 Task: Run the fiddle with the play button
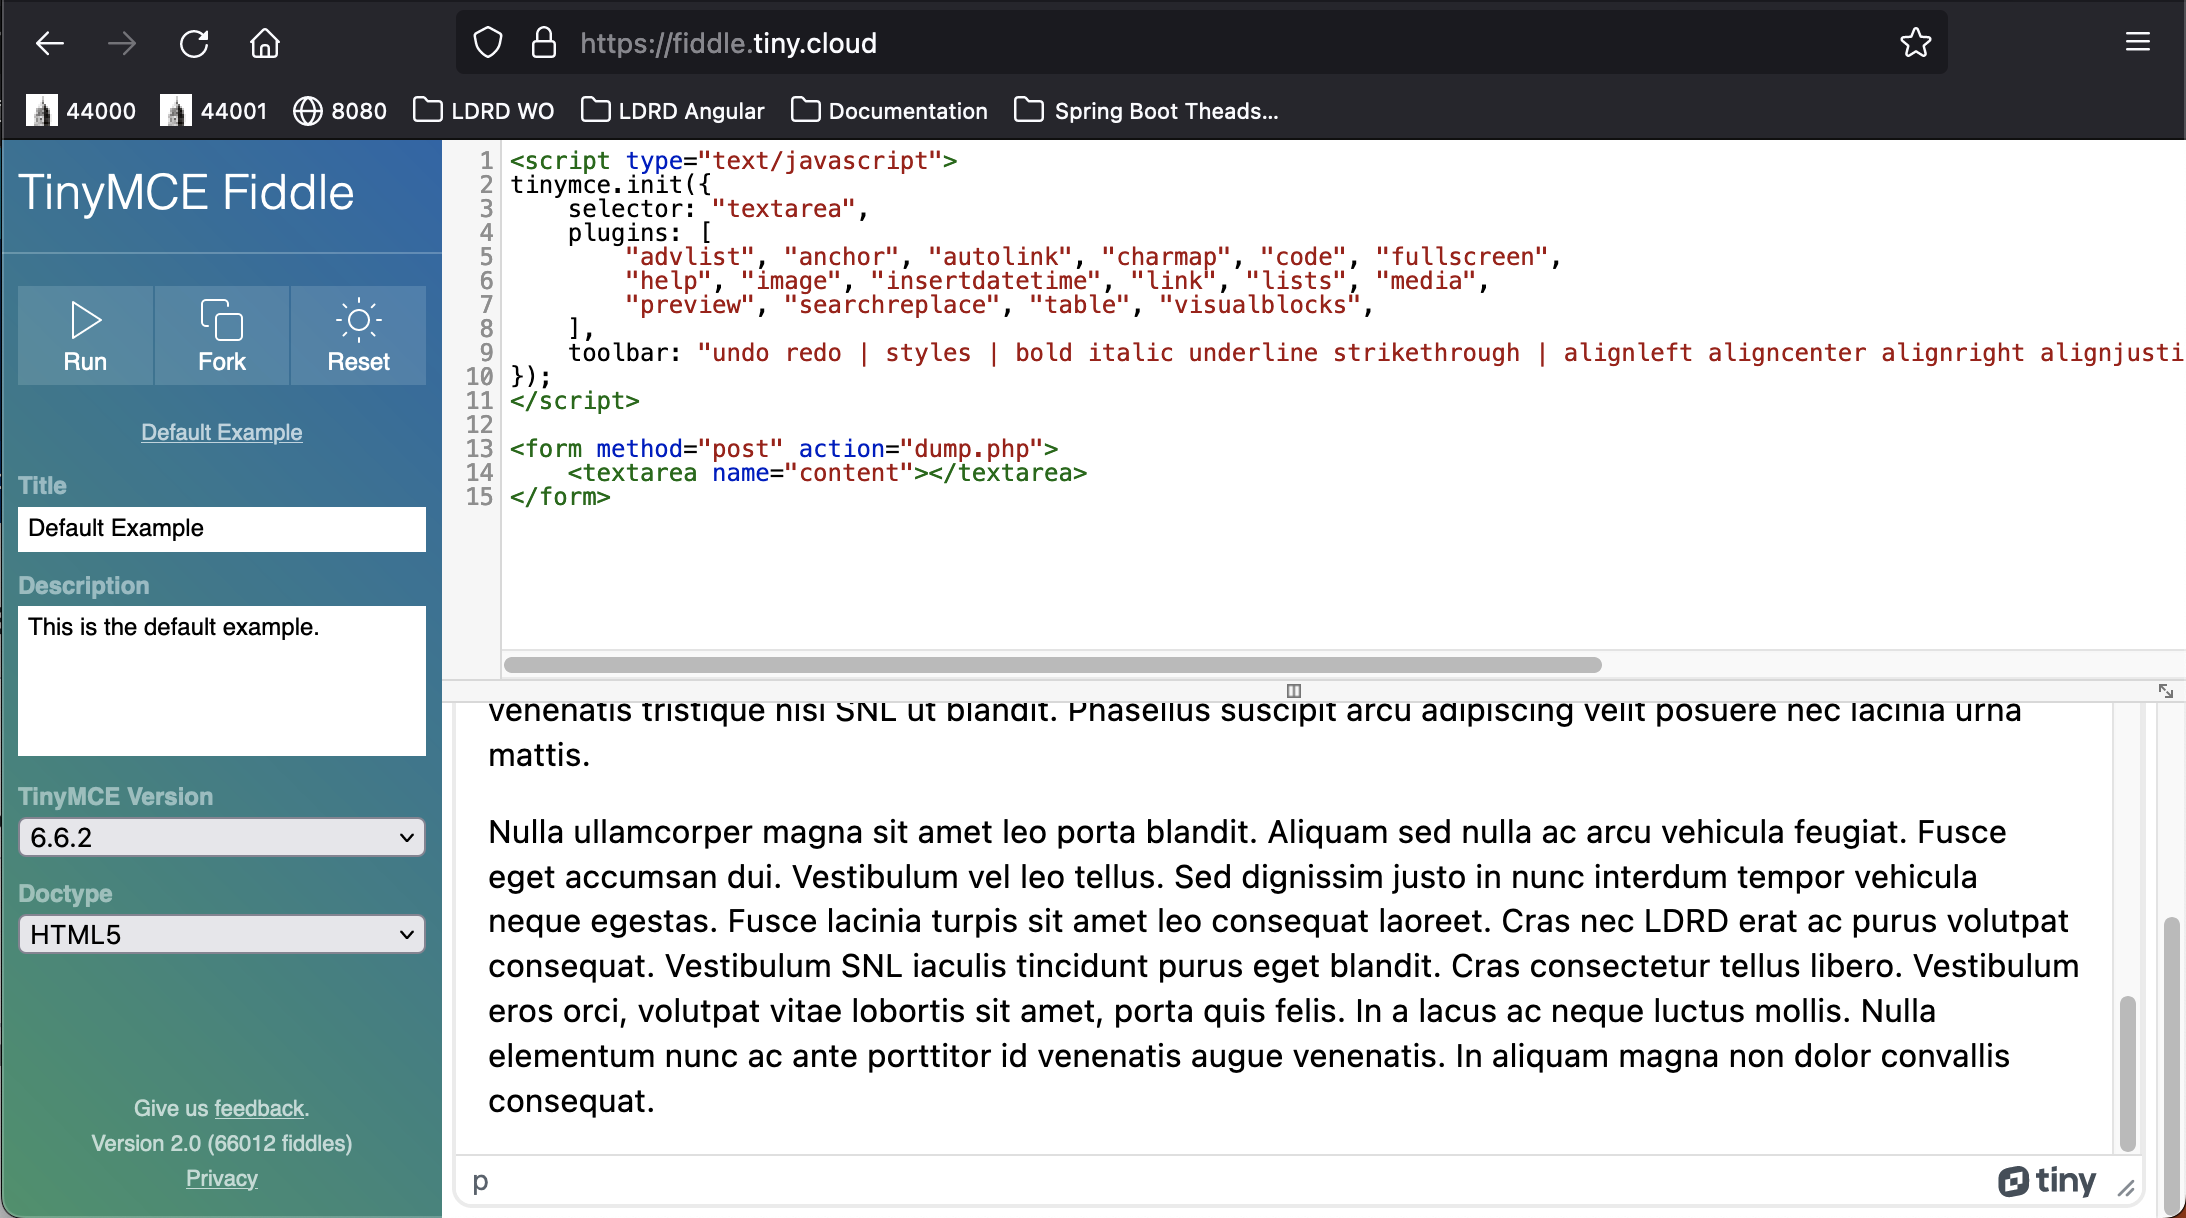click(85, 335)
